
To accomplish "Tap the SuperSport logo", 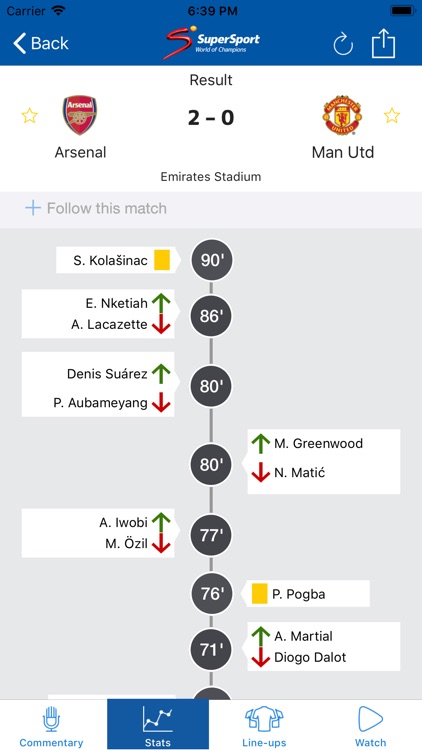I will 211,42.
